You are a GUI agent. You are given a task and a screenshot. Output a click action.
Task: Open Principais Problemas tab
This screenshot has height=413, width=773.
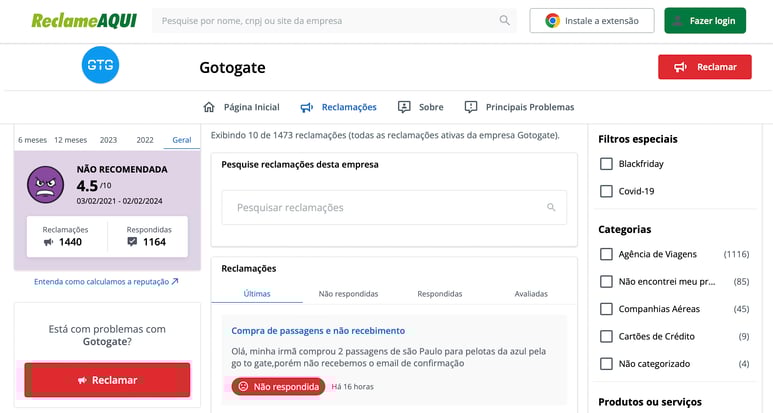(519, 107)
